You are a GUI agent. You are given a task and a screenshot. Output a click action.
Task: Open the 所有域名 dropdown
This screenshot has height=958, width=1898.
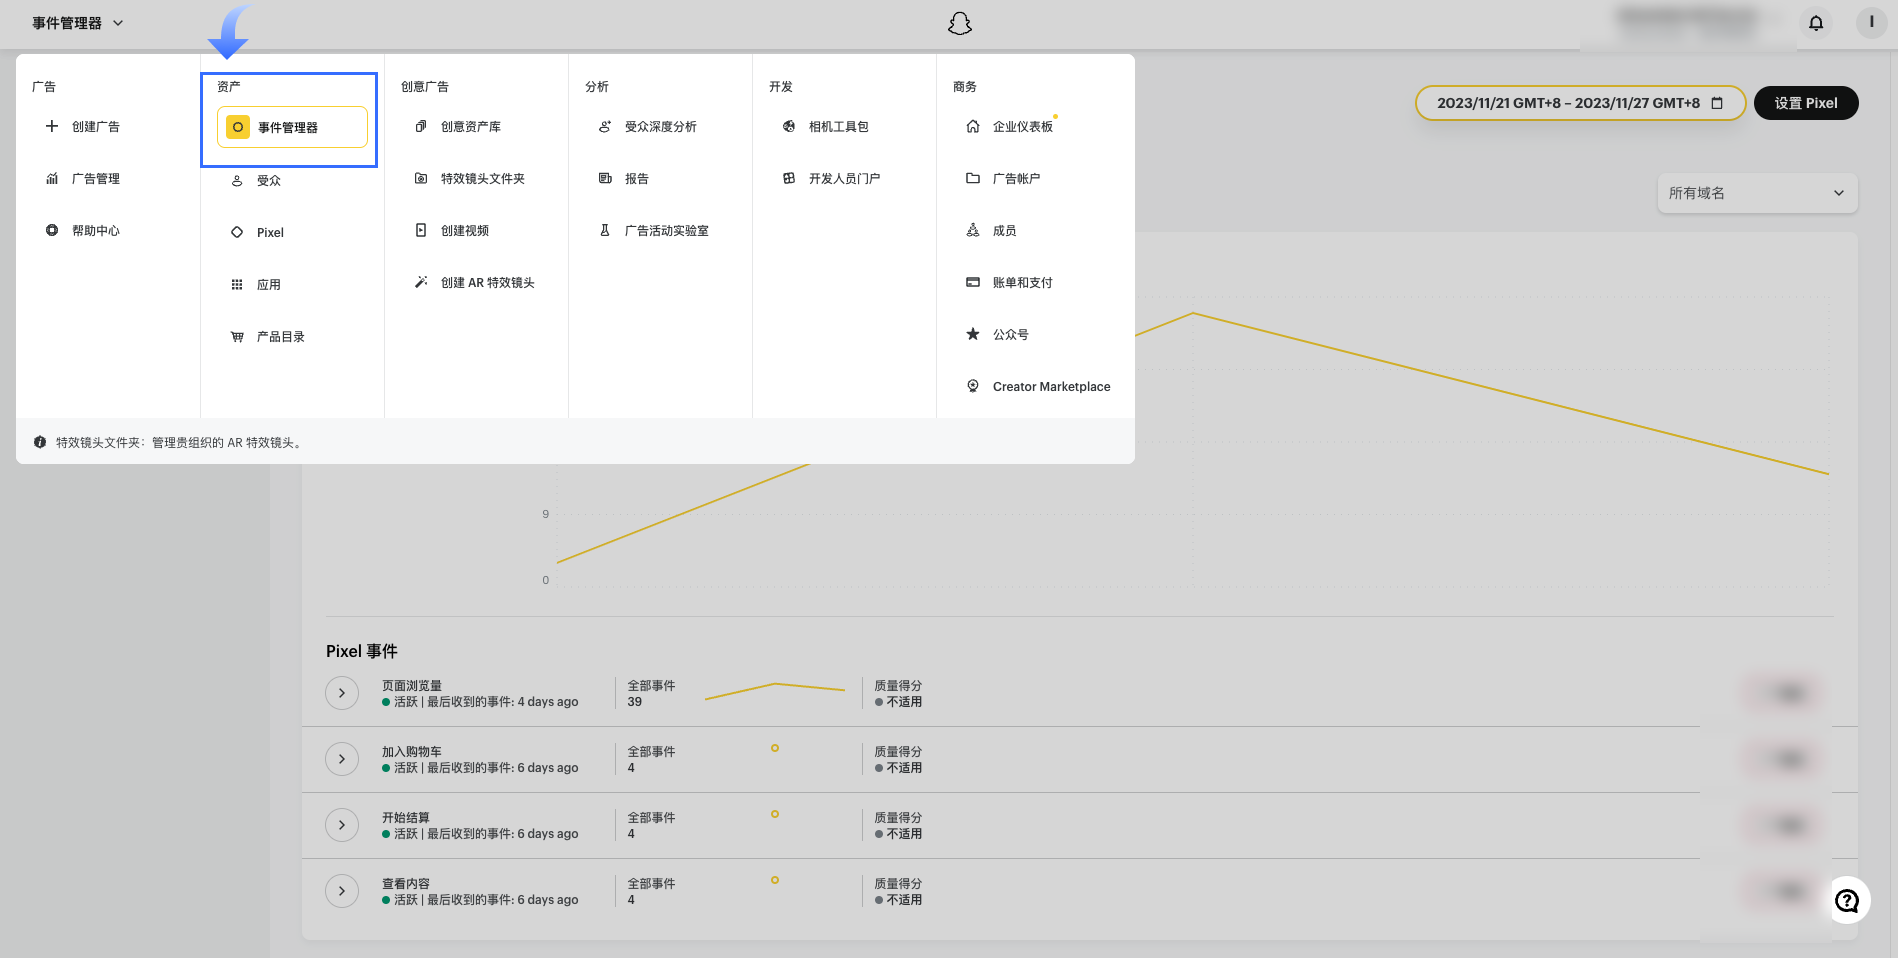point(1757,193)
